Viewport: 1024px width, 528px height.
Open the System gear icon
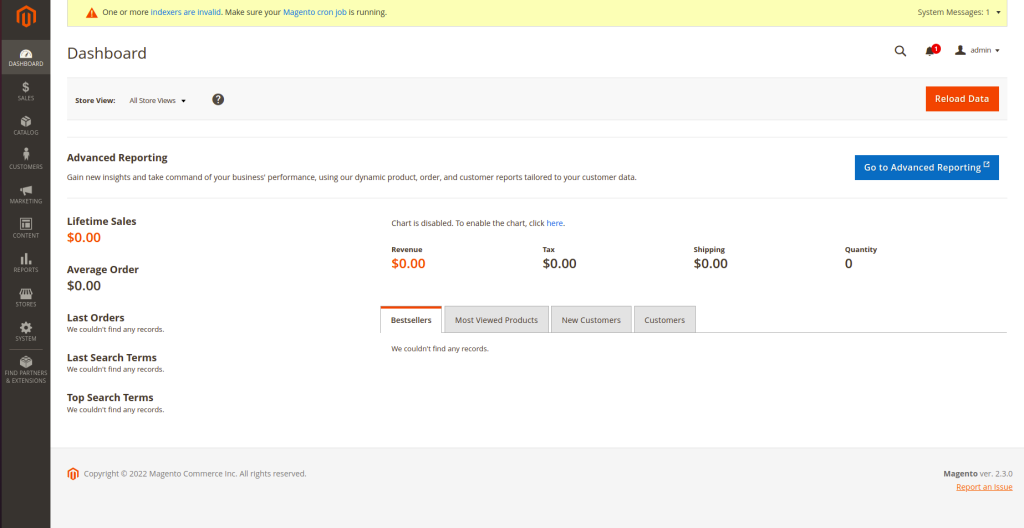pos(25,328)
